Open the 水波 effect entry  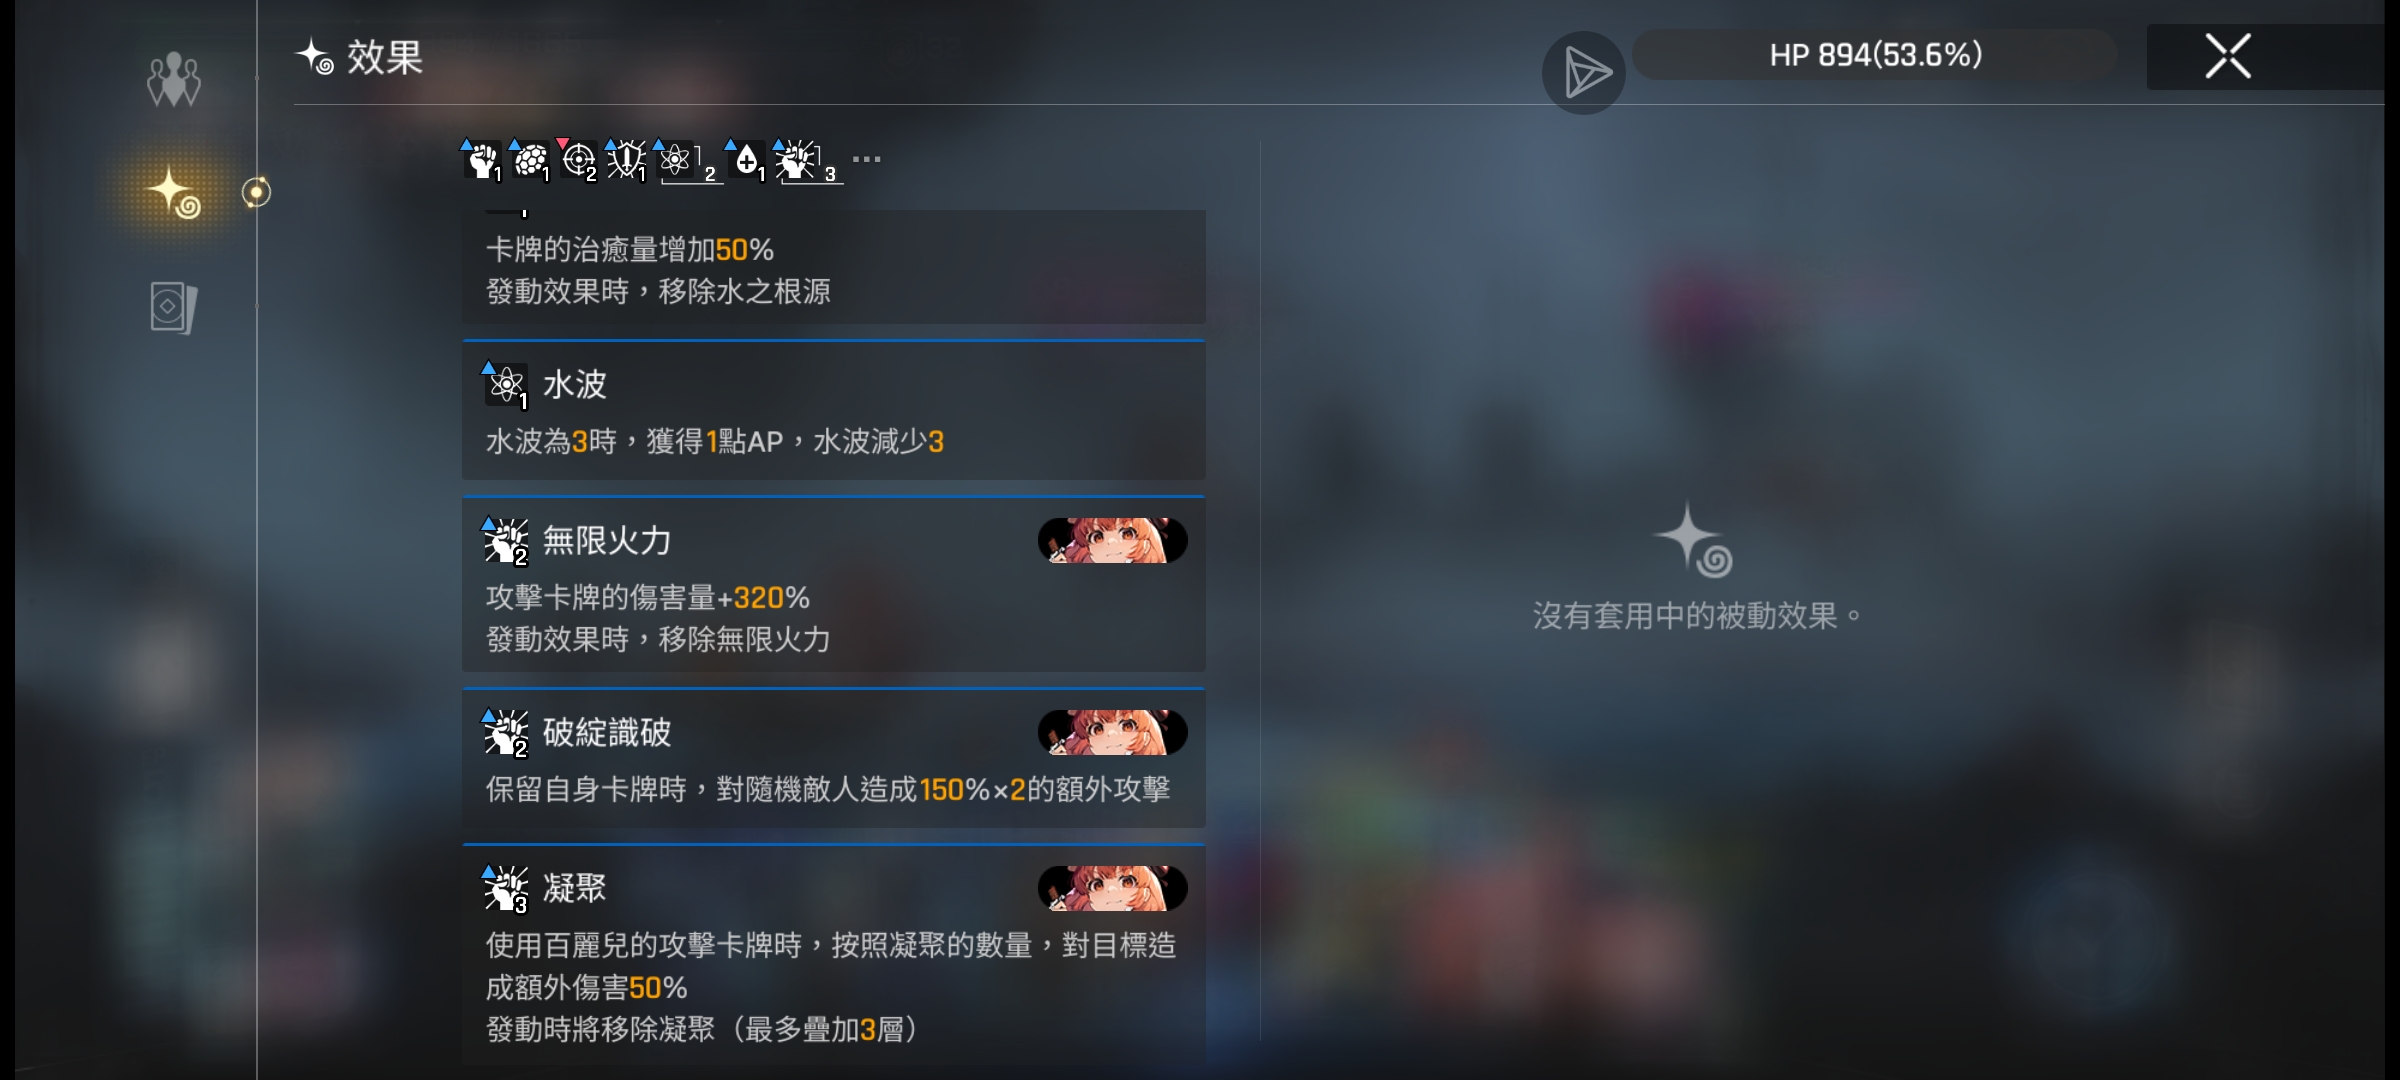[833, 410]
